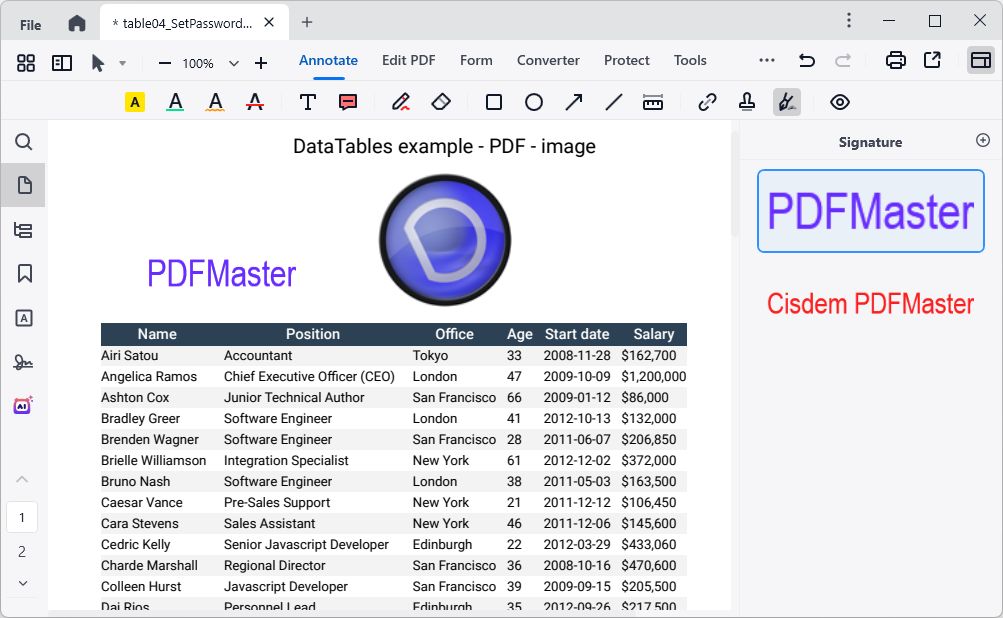This screenshot has height=618, width=1003.
Task: Open the zoom level dropdown
Action: coord(234,63)
